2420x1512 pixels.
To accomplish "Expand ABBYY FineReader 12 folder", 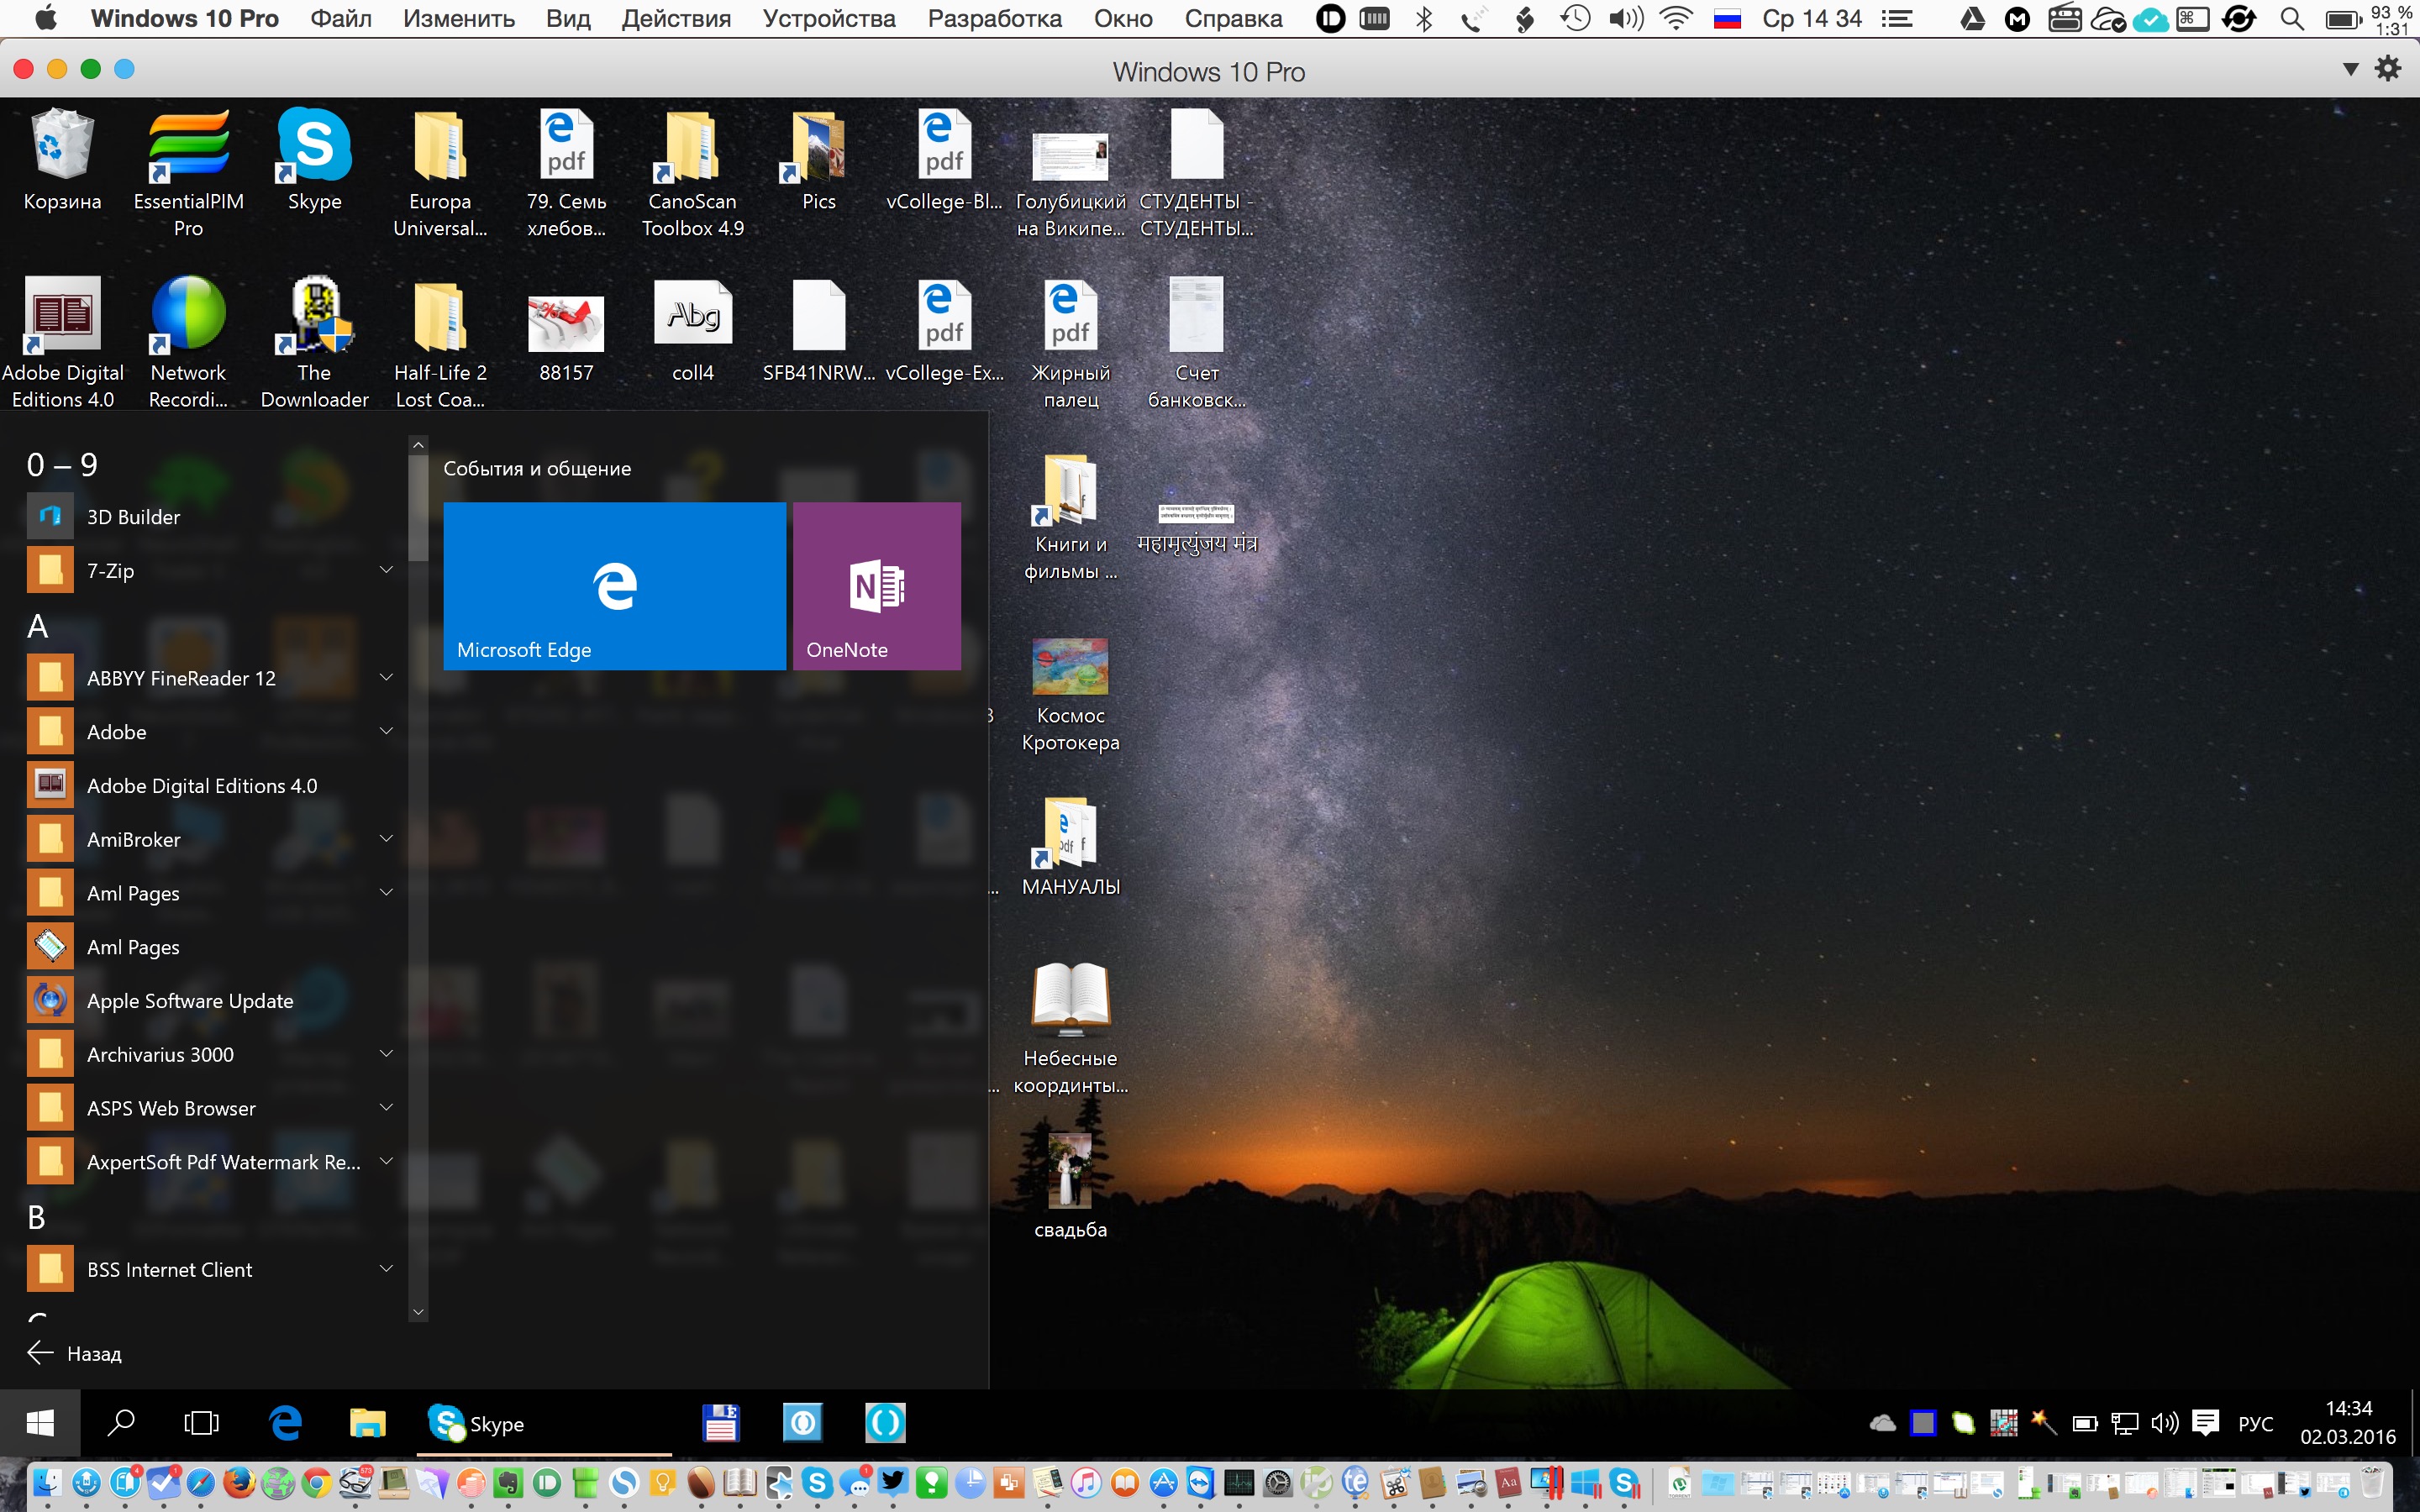I will [x=386, y=678].
